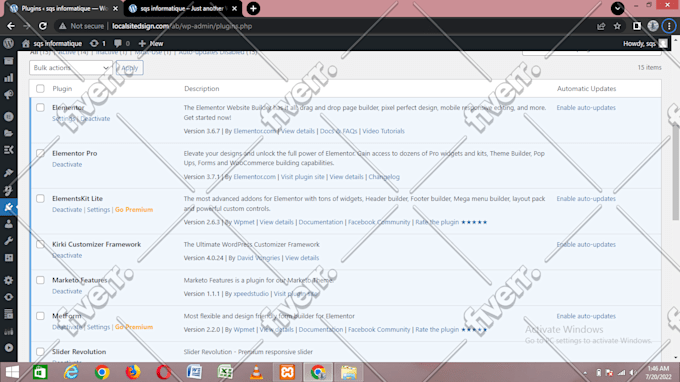Focus the browser address bar URL

pos(182,26)
